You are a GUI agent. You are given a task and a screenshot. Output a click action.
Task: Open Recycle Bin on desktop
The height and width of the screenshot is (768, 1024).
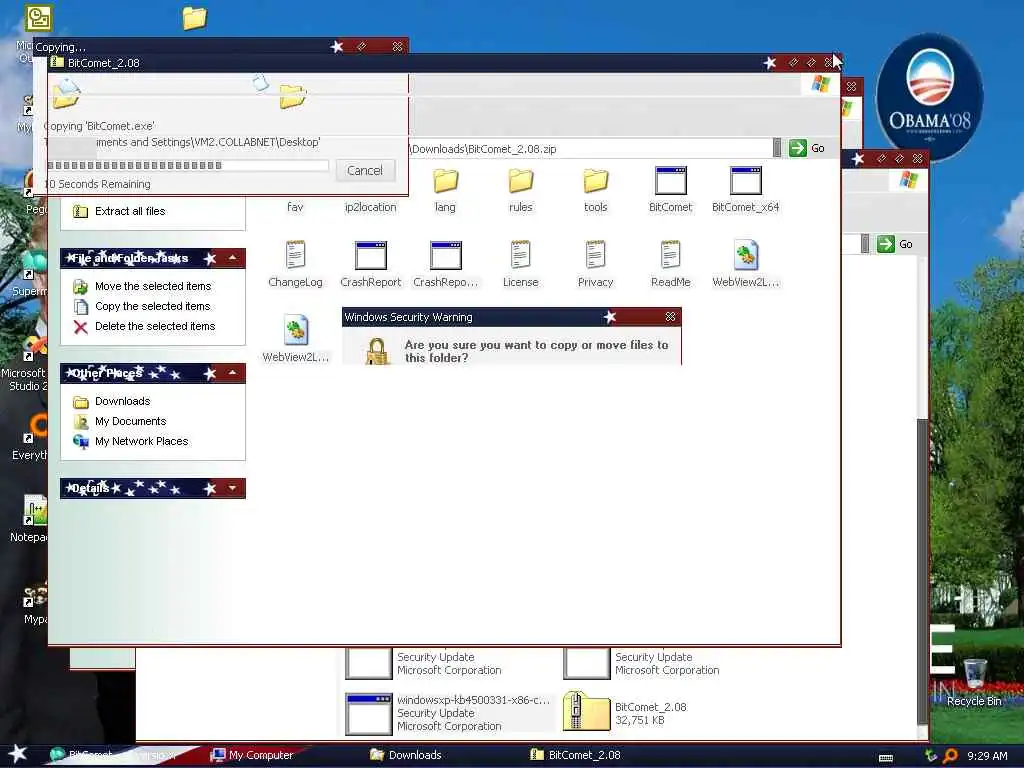pos(974,683)
